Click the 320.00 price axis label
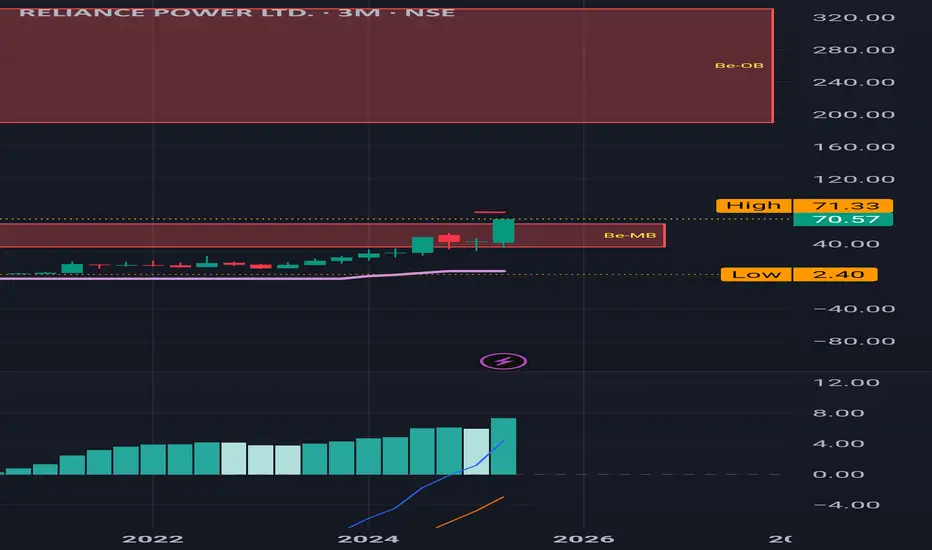Image resolution: width=932 pixels, height=550 pixels. tap(854, 18)
